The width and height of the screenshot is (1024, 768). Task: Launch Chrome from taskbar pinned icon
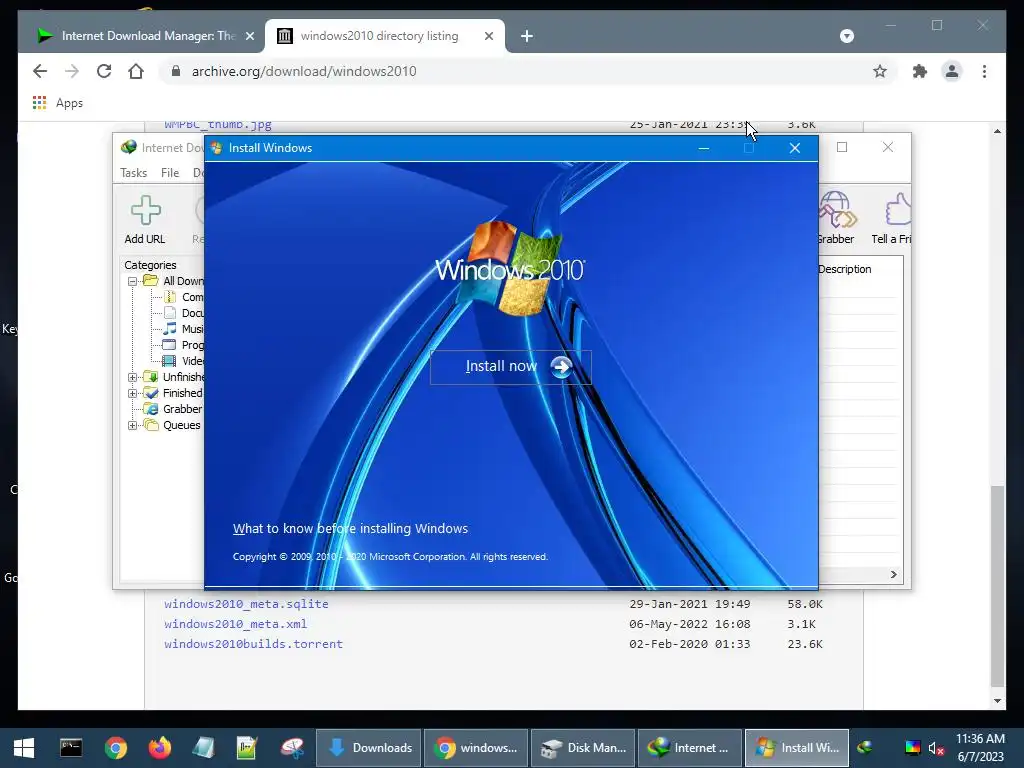(116, 748)
